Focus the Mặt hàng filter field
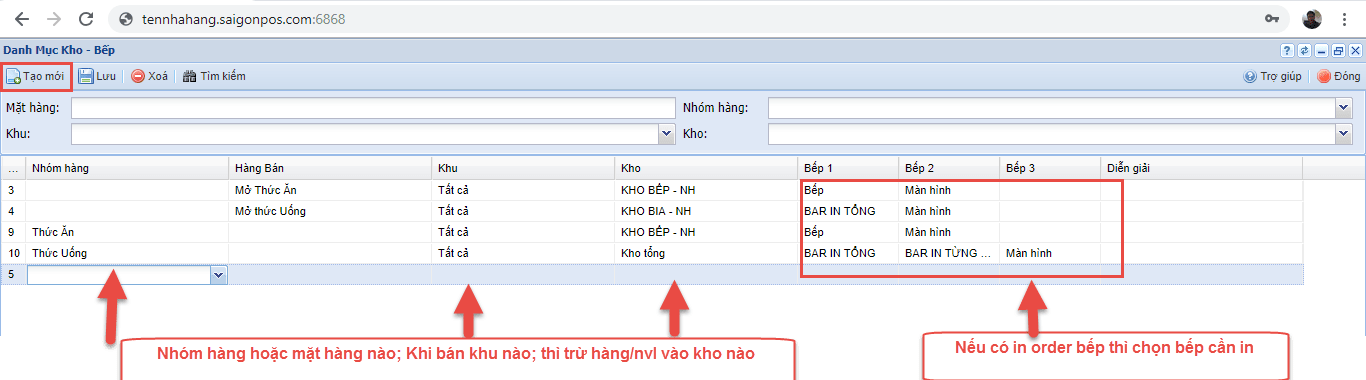Image resolution: width=1366 pixels, height=380 pixels. point(373,107)
